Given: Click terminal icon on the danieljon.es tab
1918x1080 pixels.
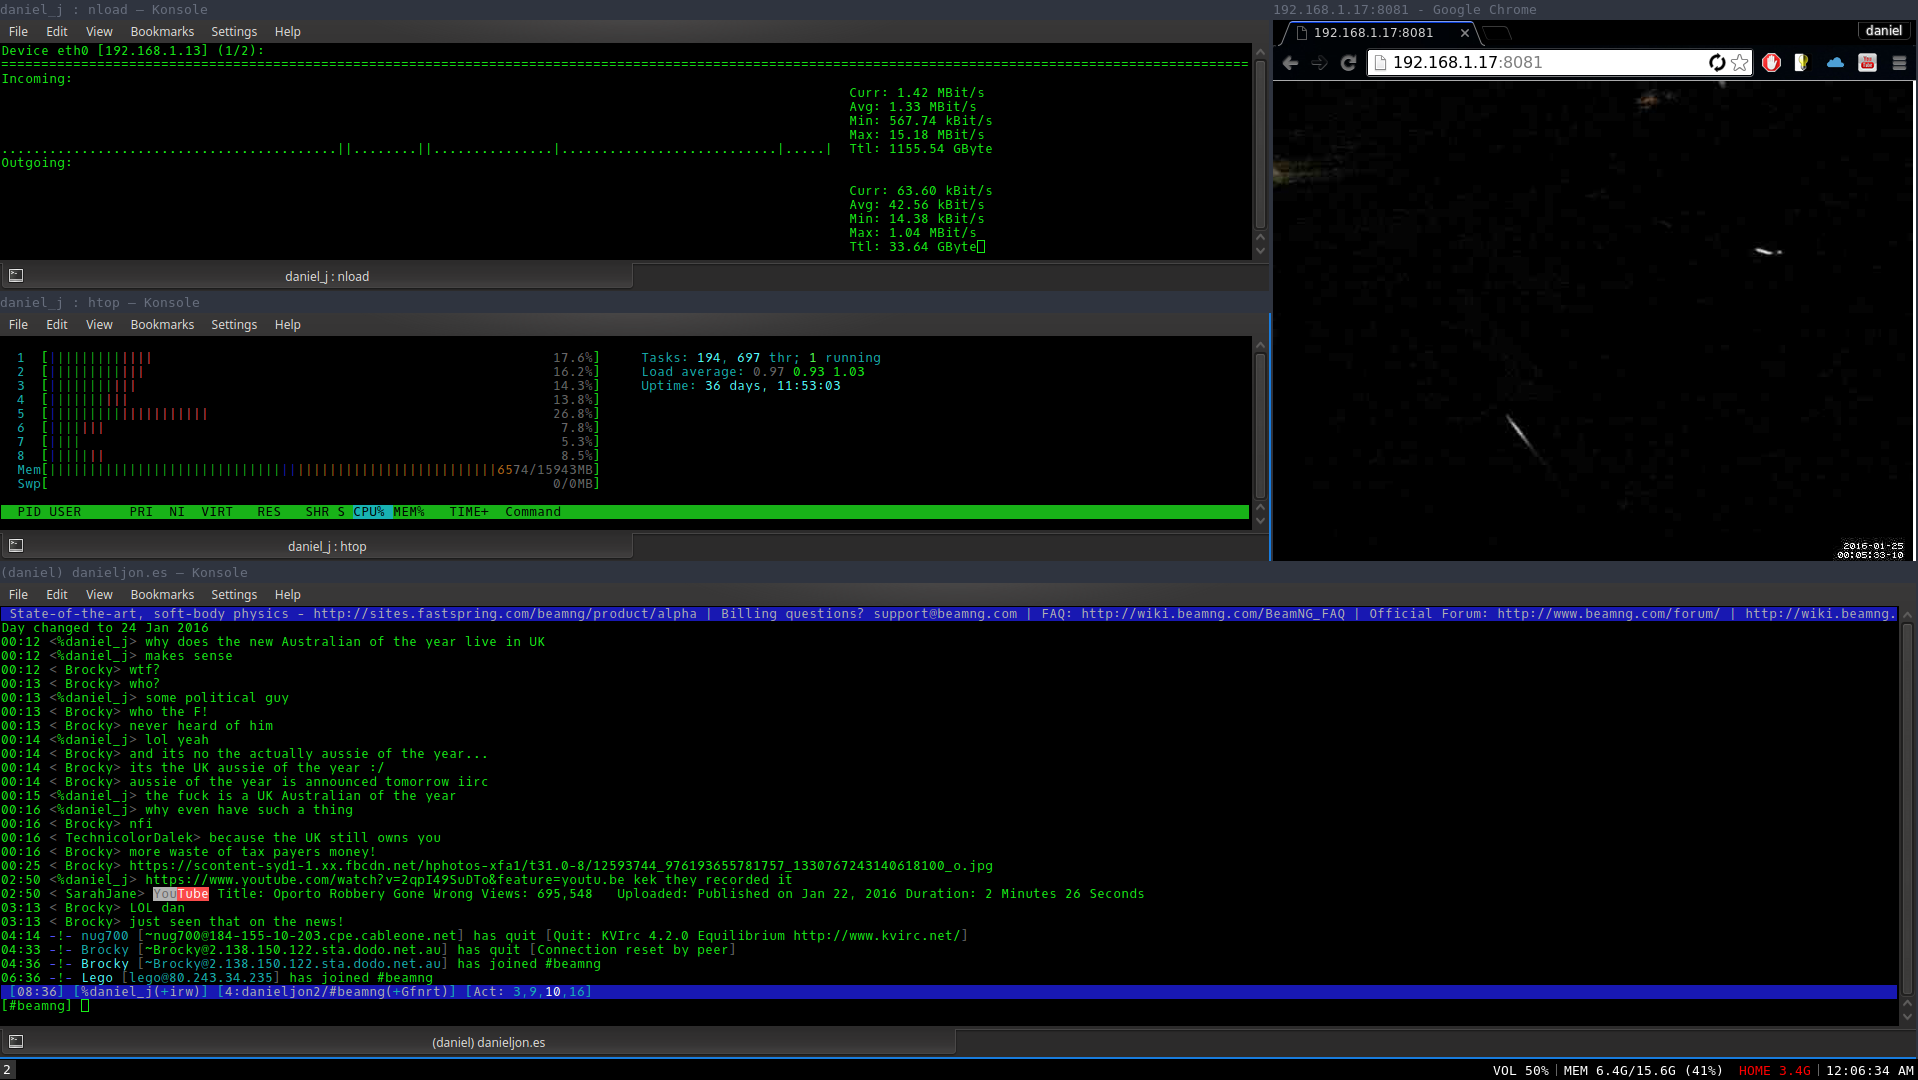Looking at the screenshot, I should point(16,1042).
